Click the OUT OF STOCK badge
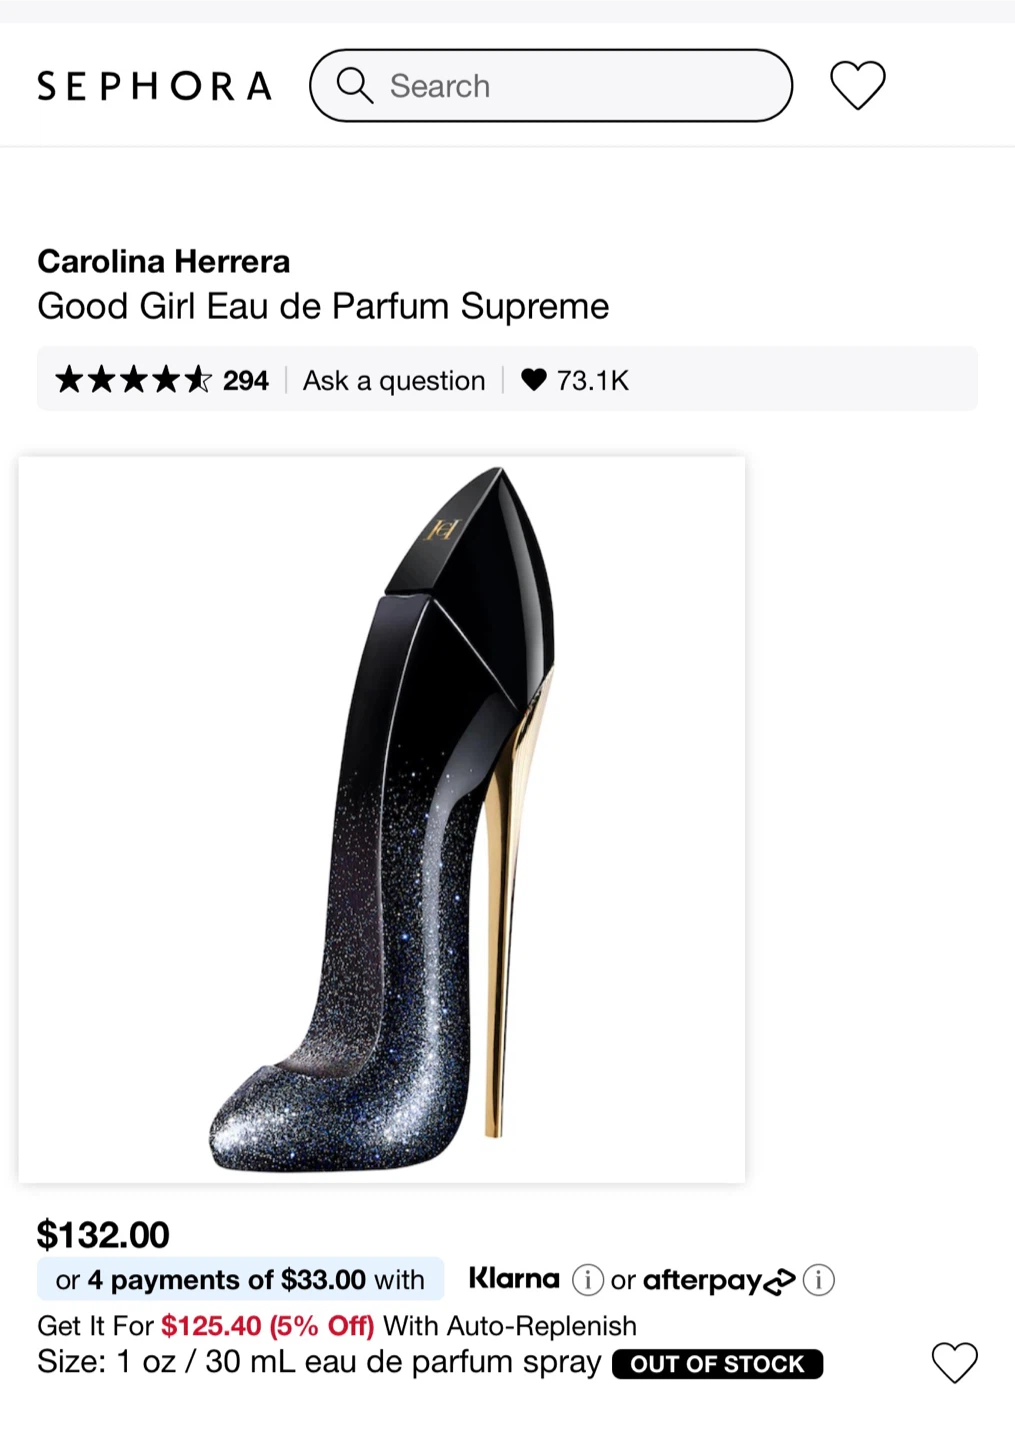Image resolution: width=1015 pixels, height=1440 pixels. click(x=717, y=1364)
